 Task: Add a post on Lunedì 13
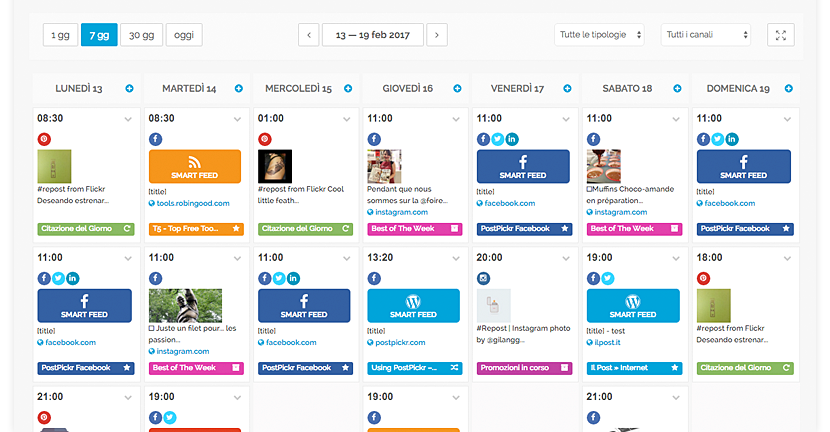pos(129,88)
